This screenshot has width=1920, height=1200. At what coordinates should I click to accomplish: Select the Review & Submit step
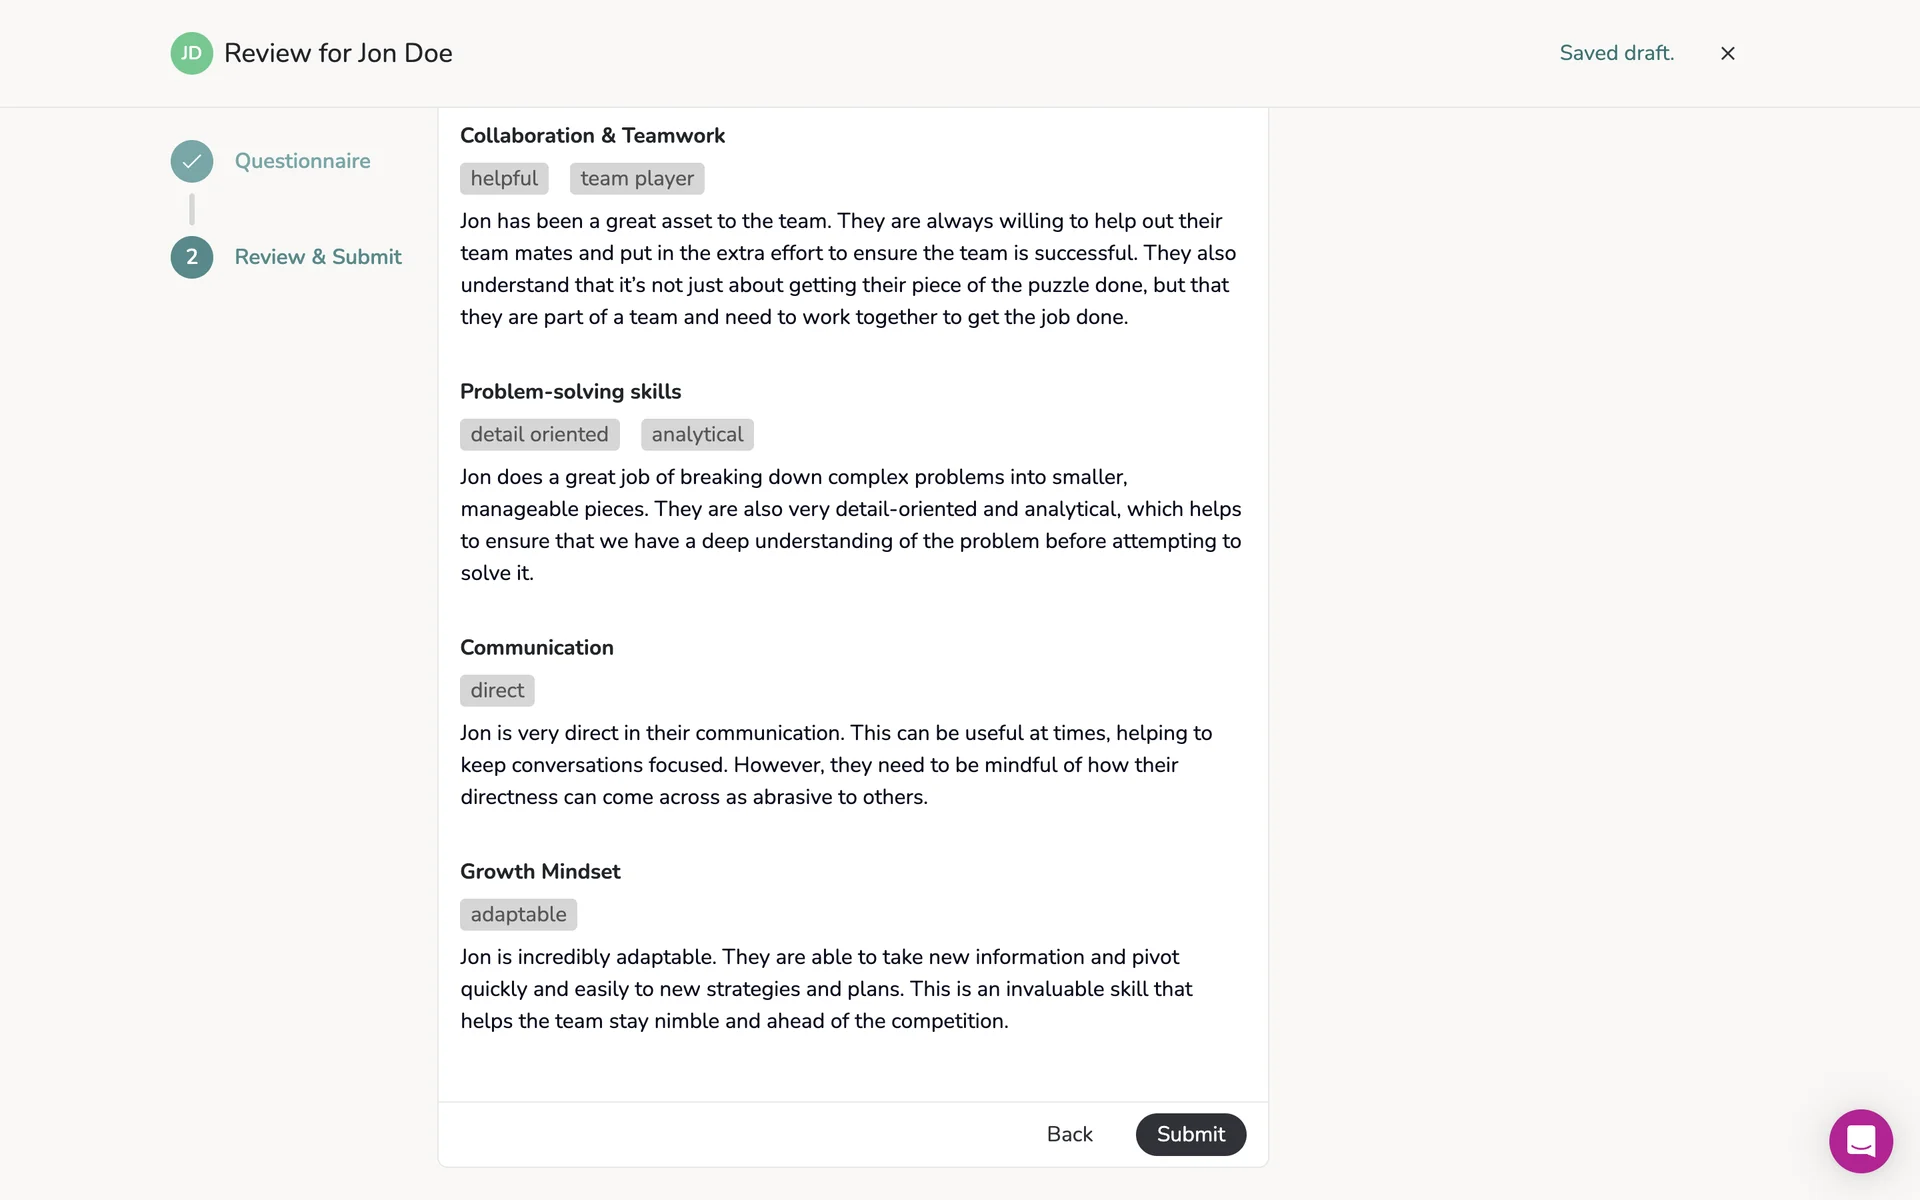(x=318, y=257)
